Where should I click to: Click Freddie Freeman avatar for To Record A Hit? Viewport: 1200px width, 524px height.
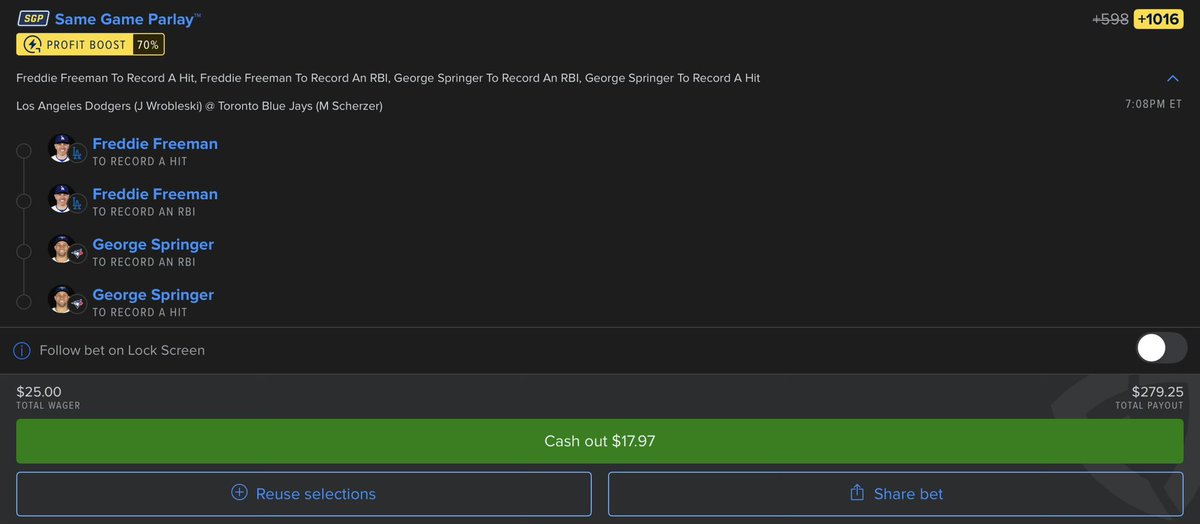click(62, 149)
